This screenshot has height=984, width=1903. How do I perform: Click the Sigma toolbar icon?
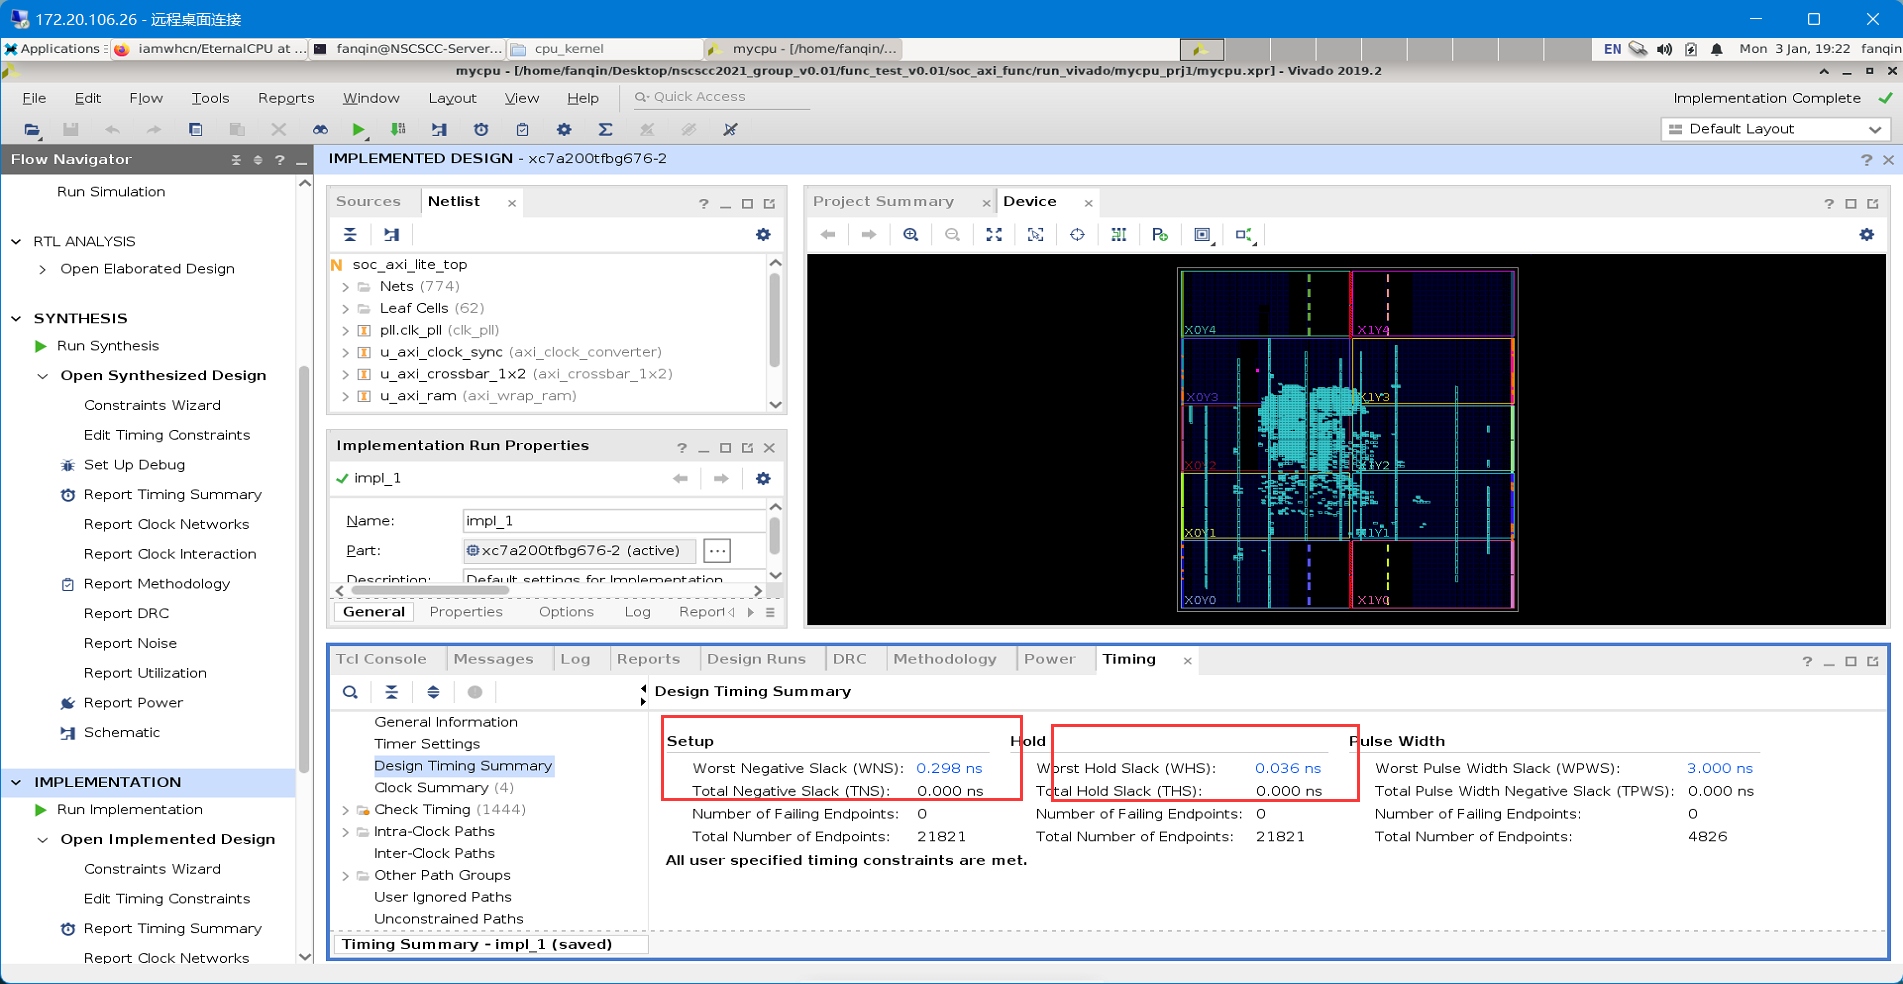click(x=605, y=129)
